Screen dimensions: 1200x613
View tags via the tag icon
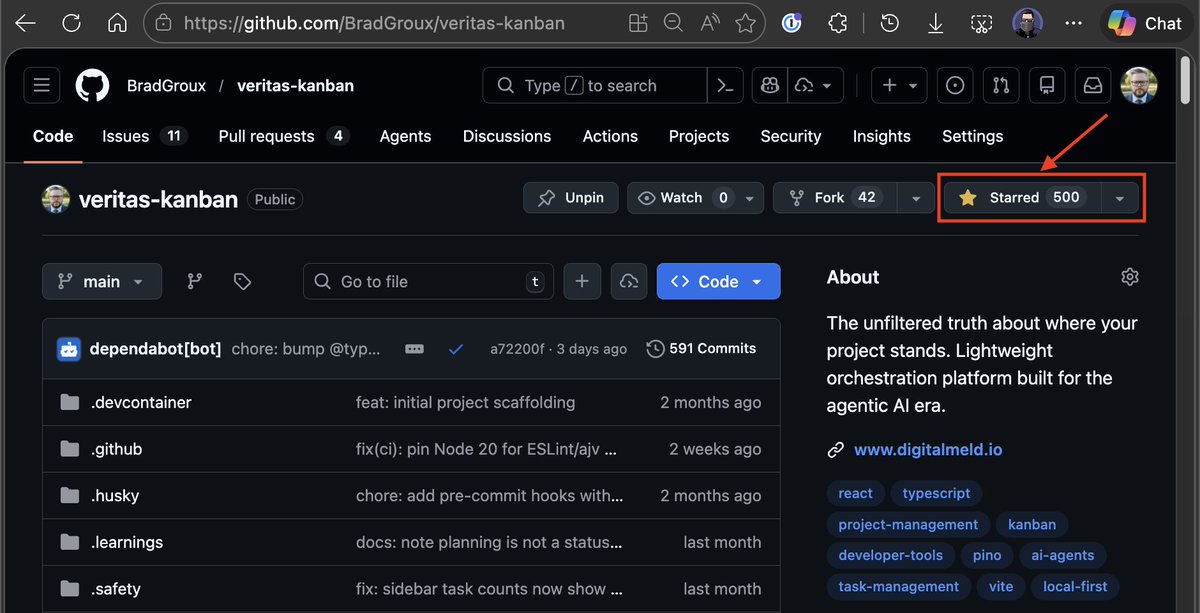coord(242,282)
